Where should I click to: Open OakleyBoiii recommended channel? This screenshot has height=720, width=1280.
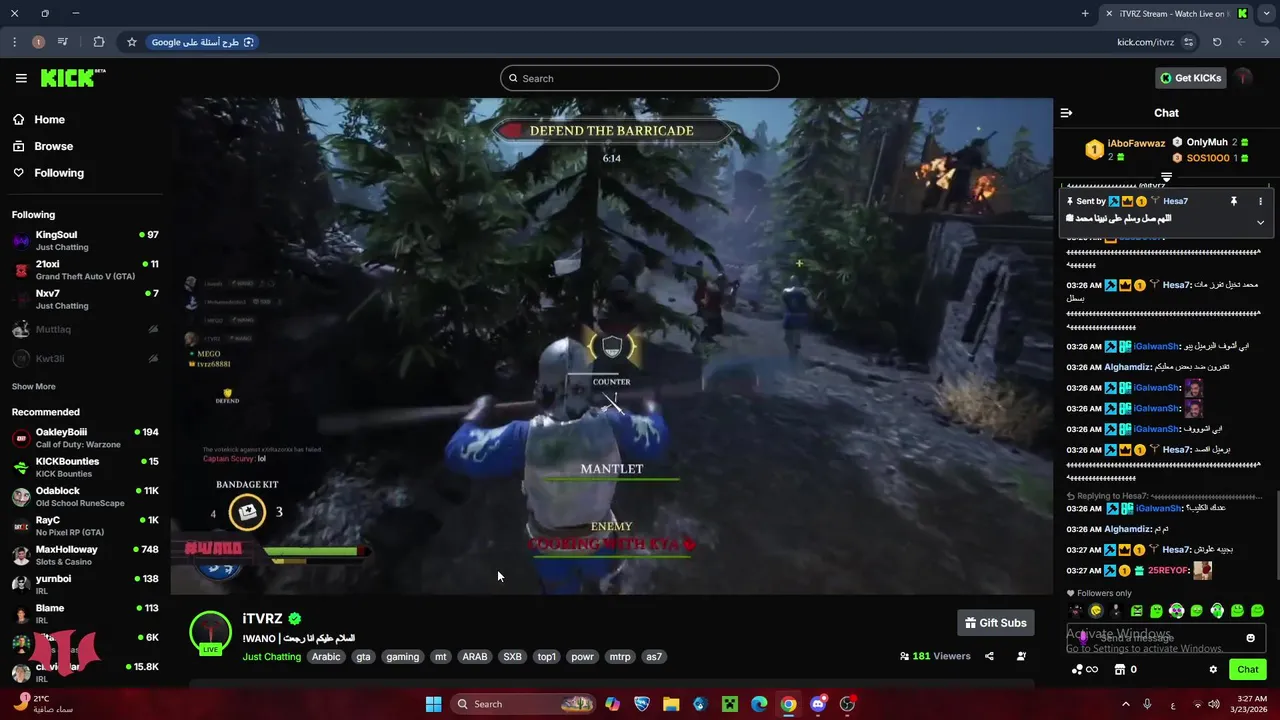pyautogui.click(x=85, y=438)
